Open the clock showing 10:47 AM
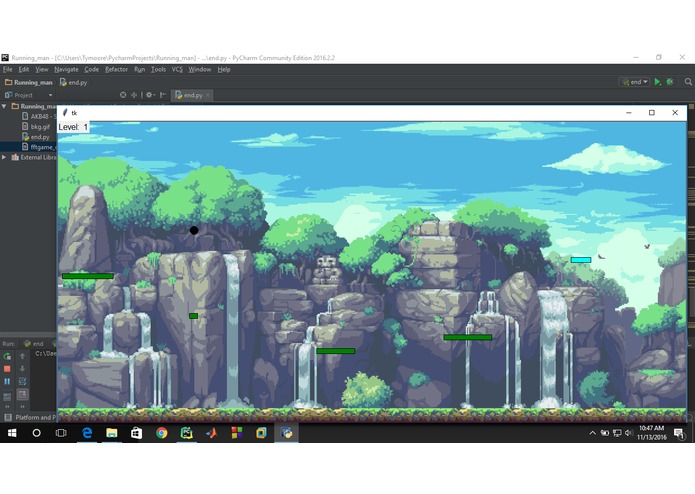 (x=652, y=432)
